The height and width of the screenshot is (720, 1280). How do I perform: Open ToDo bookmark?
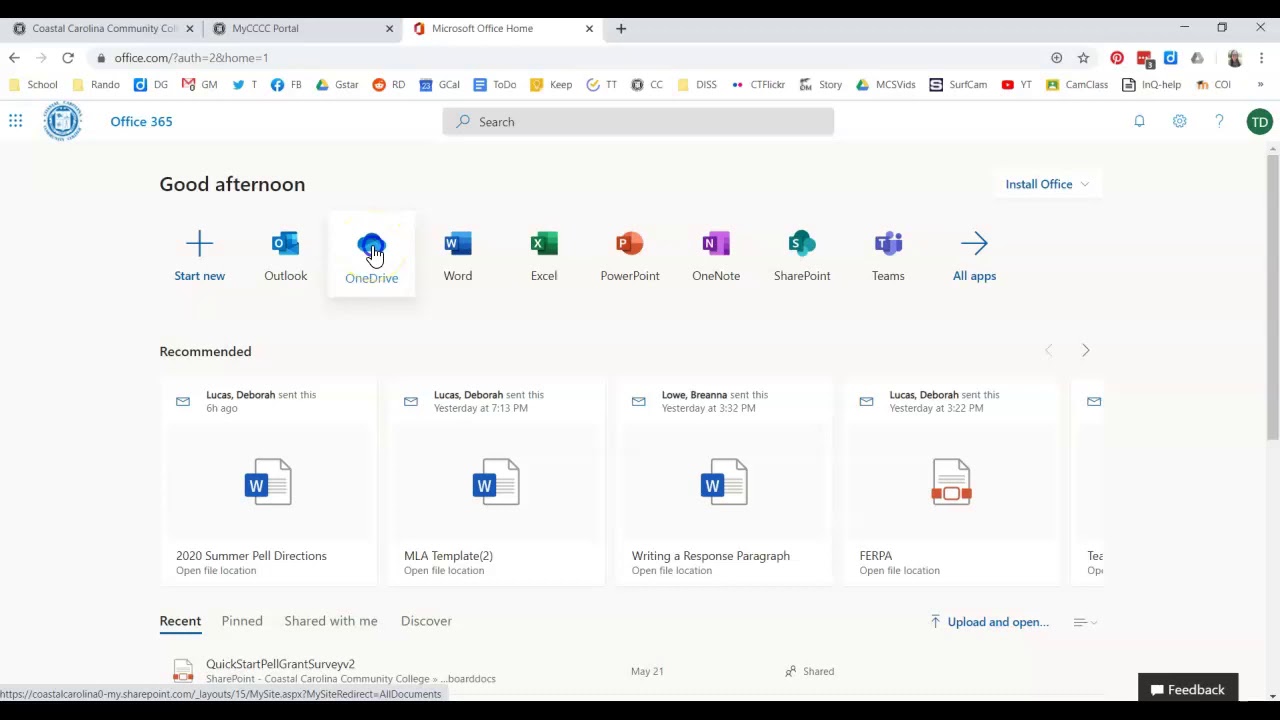[x=495, y=85]
